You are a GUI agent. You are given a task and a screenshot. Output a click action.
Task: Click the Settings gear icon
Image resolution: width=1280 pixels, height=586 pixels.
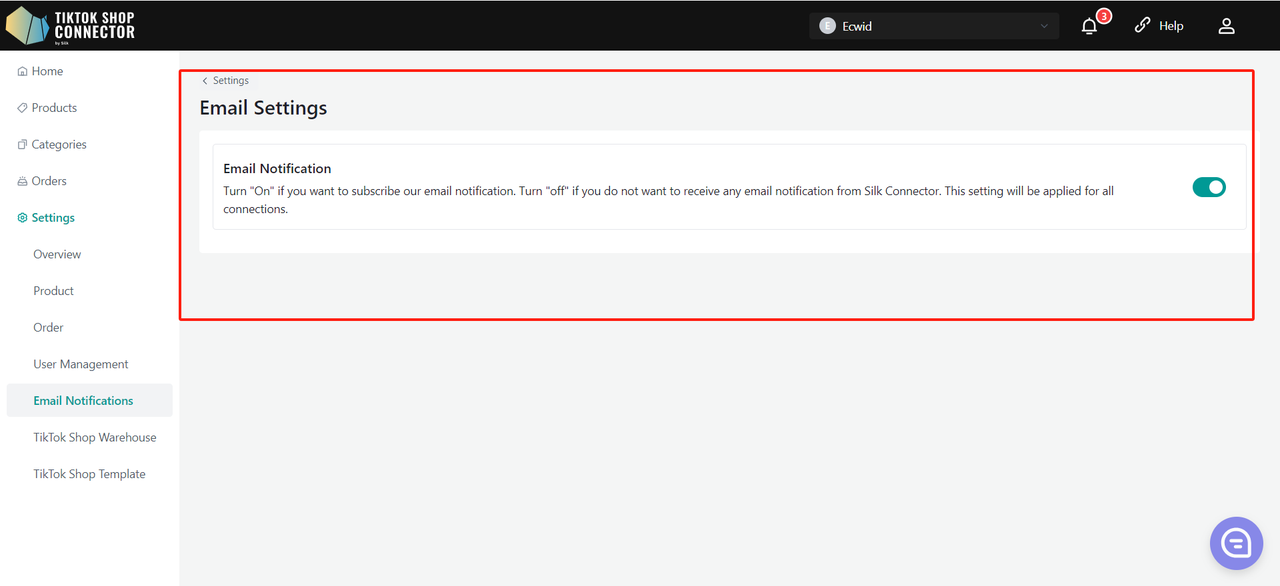pos(23,218)
